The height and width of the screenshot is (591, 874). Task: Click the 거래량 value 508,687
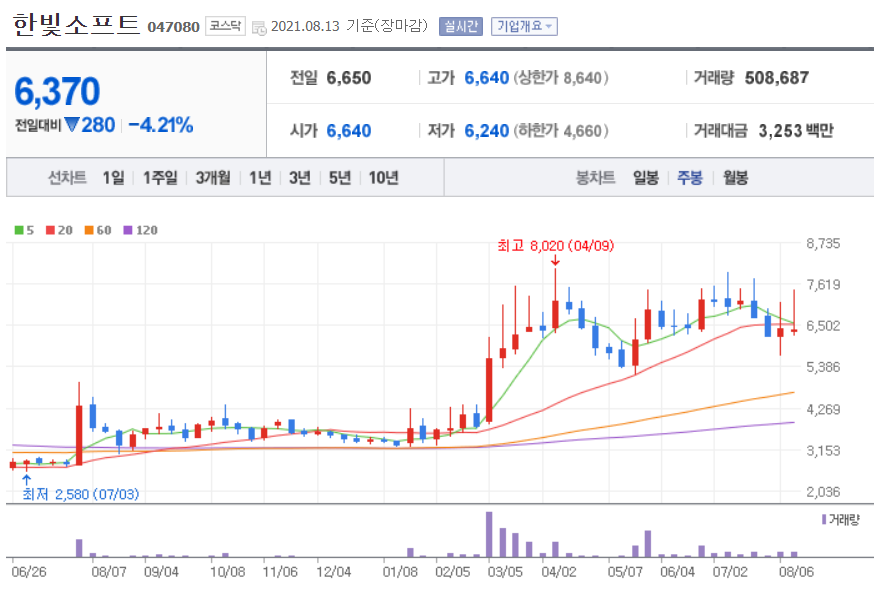(777, 78)
